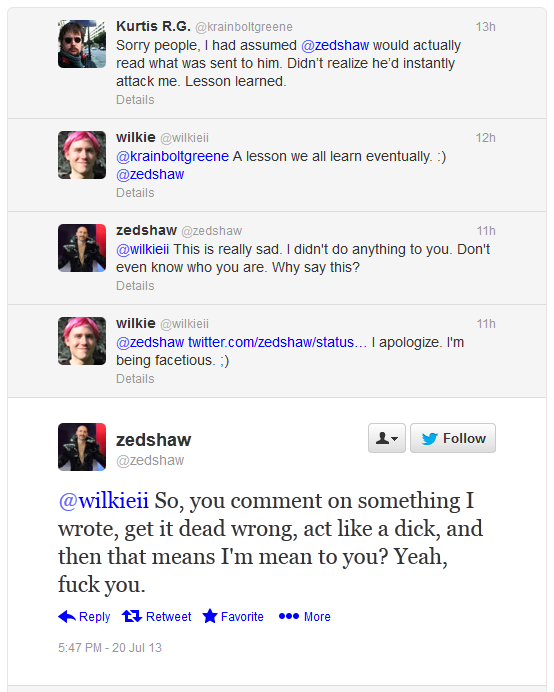This screenshot has width=554, height=692.
Task: Click zedshaw's avatar in the main tweet
Action: click(82, 447)
